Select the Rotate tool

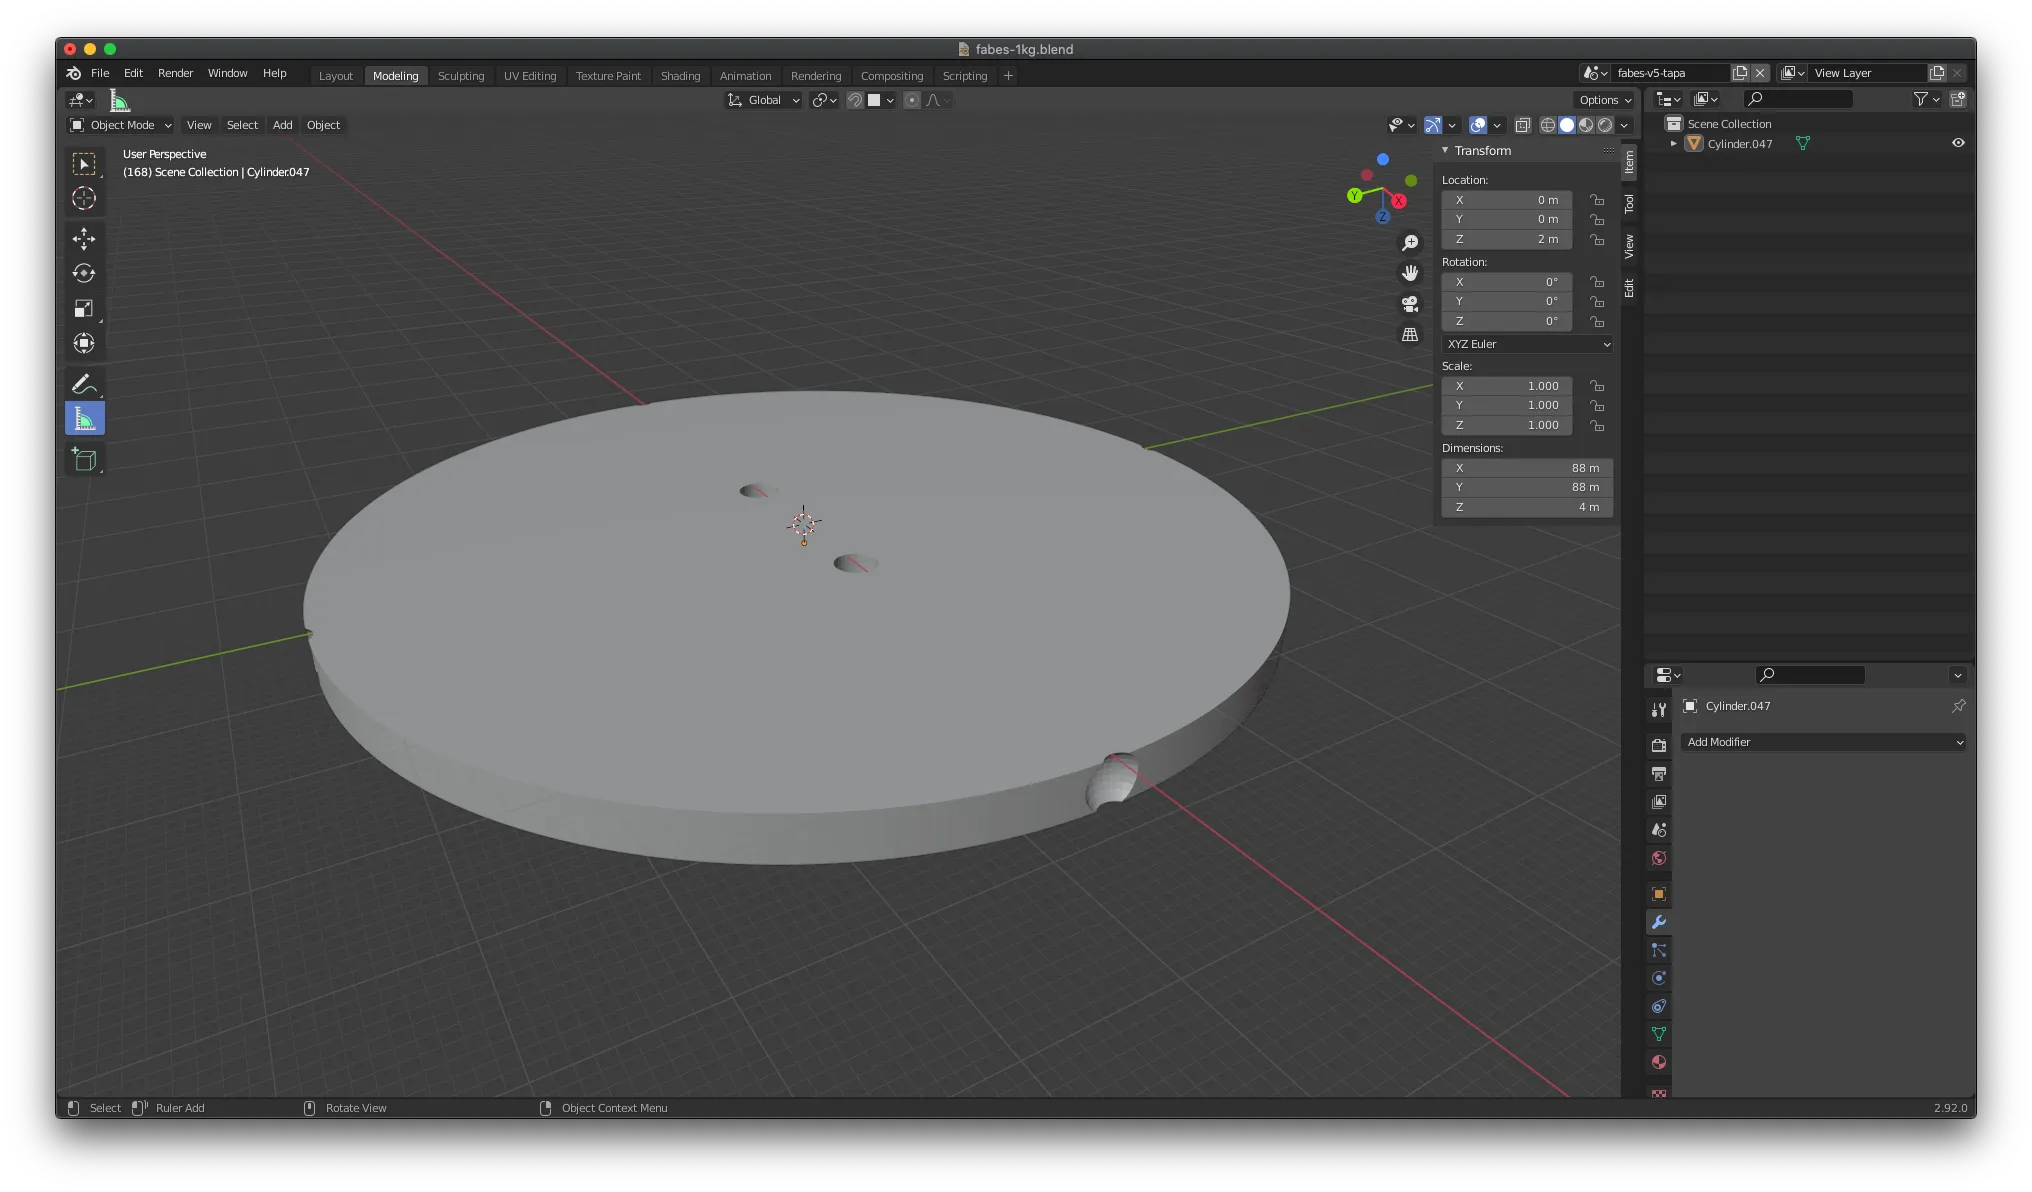85,273
